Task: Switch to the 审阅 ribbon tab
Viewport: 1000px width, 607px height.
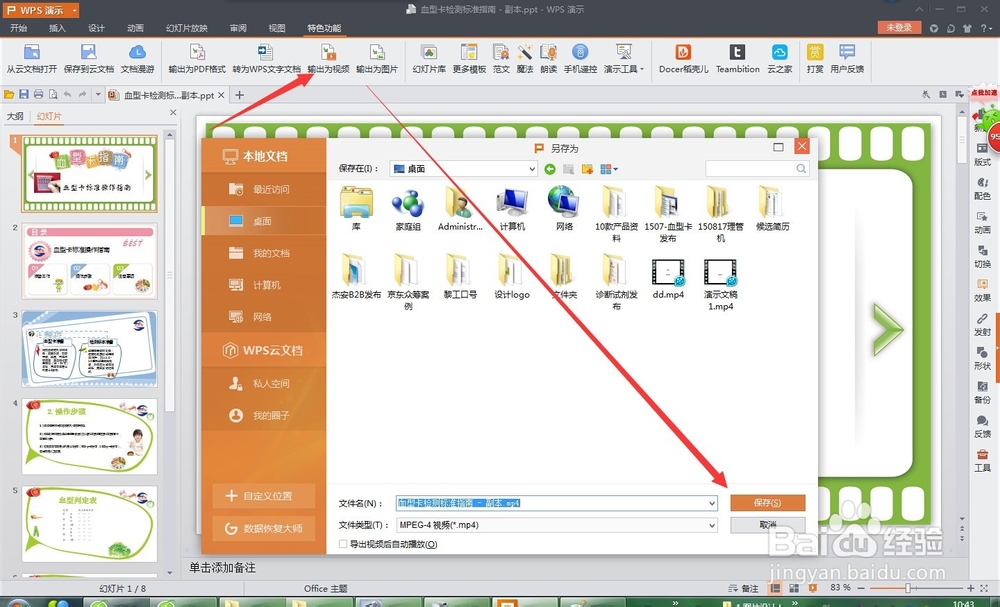Action: point(237,29)
